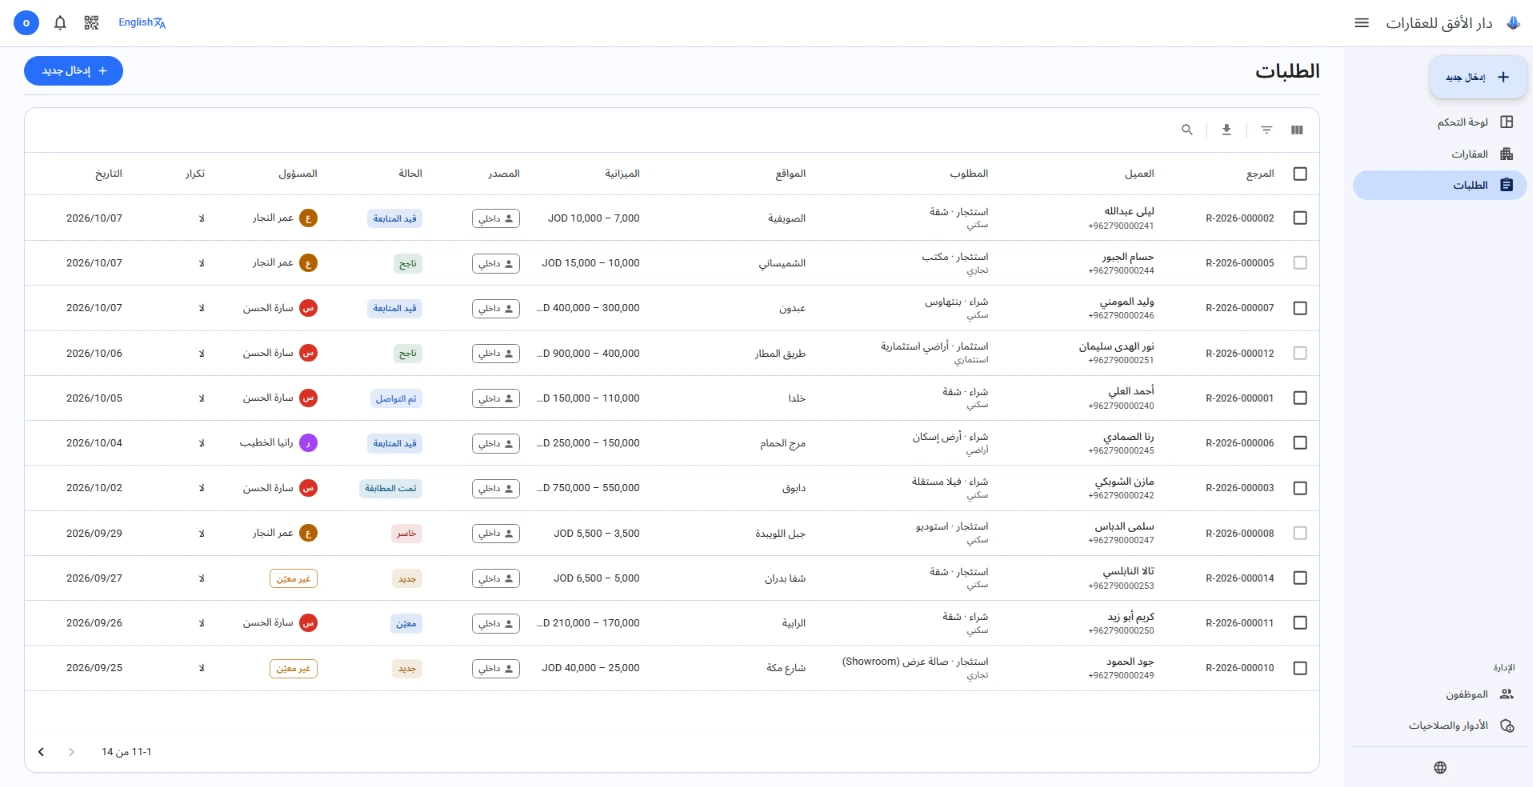The image size is (1533, 787).
Task: Open الأدوار والصلاحيات in the sidebar
Action: point(1440,725)
